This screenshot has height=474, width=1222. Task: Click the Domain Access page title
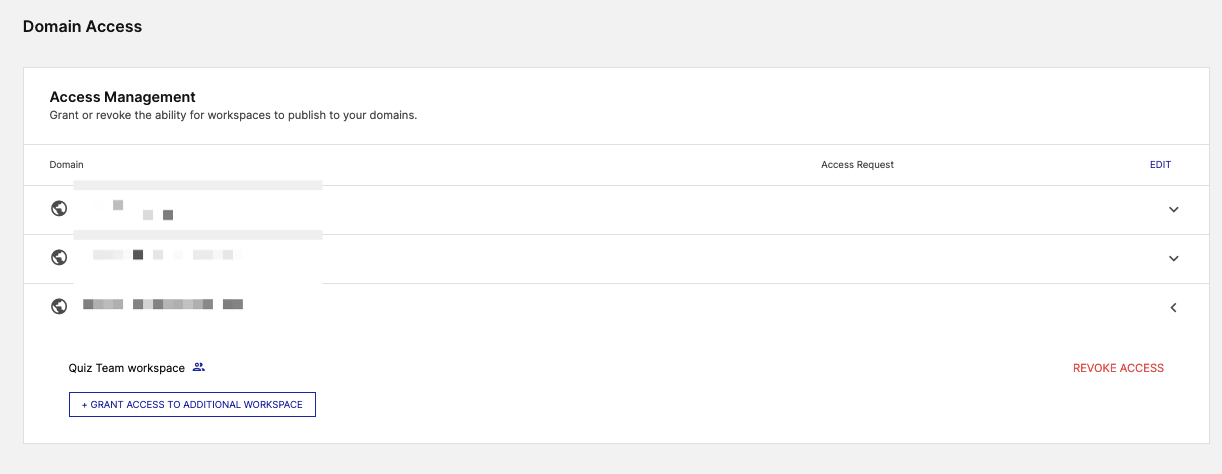[x=82, y=27]
